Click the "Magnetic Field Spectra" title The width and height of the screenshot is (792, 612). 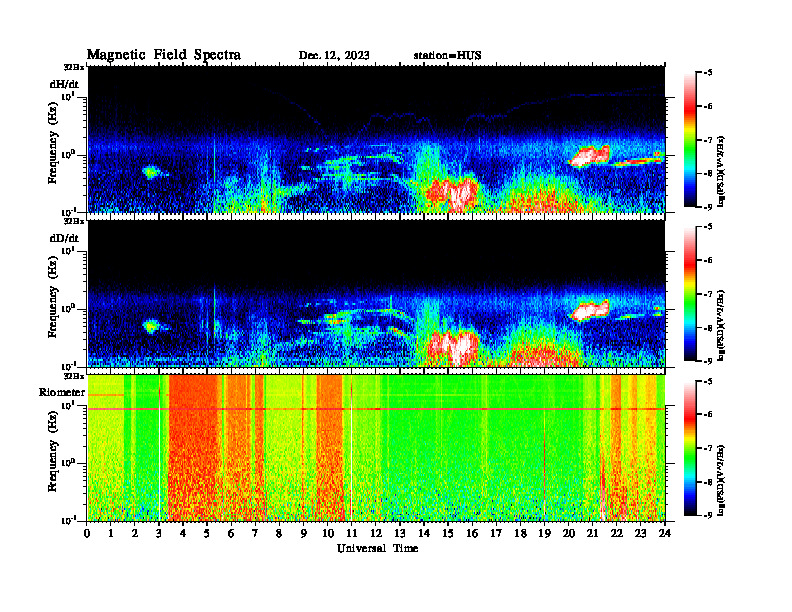pyautogui.click(x=164, y=55)
